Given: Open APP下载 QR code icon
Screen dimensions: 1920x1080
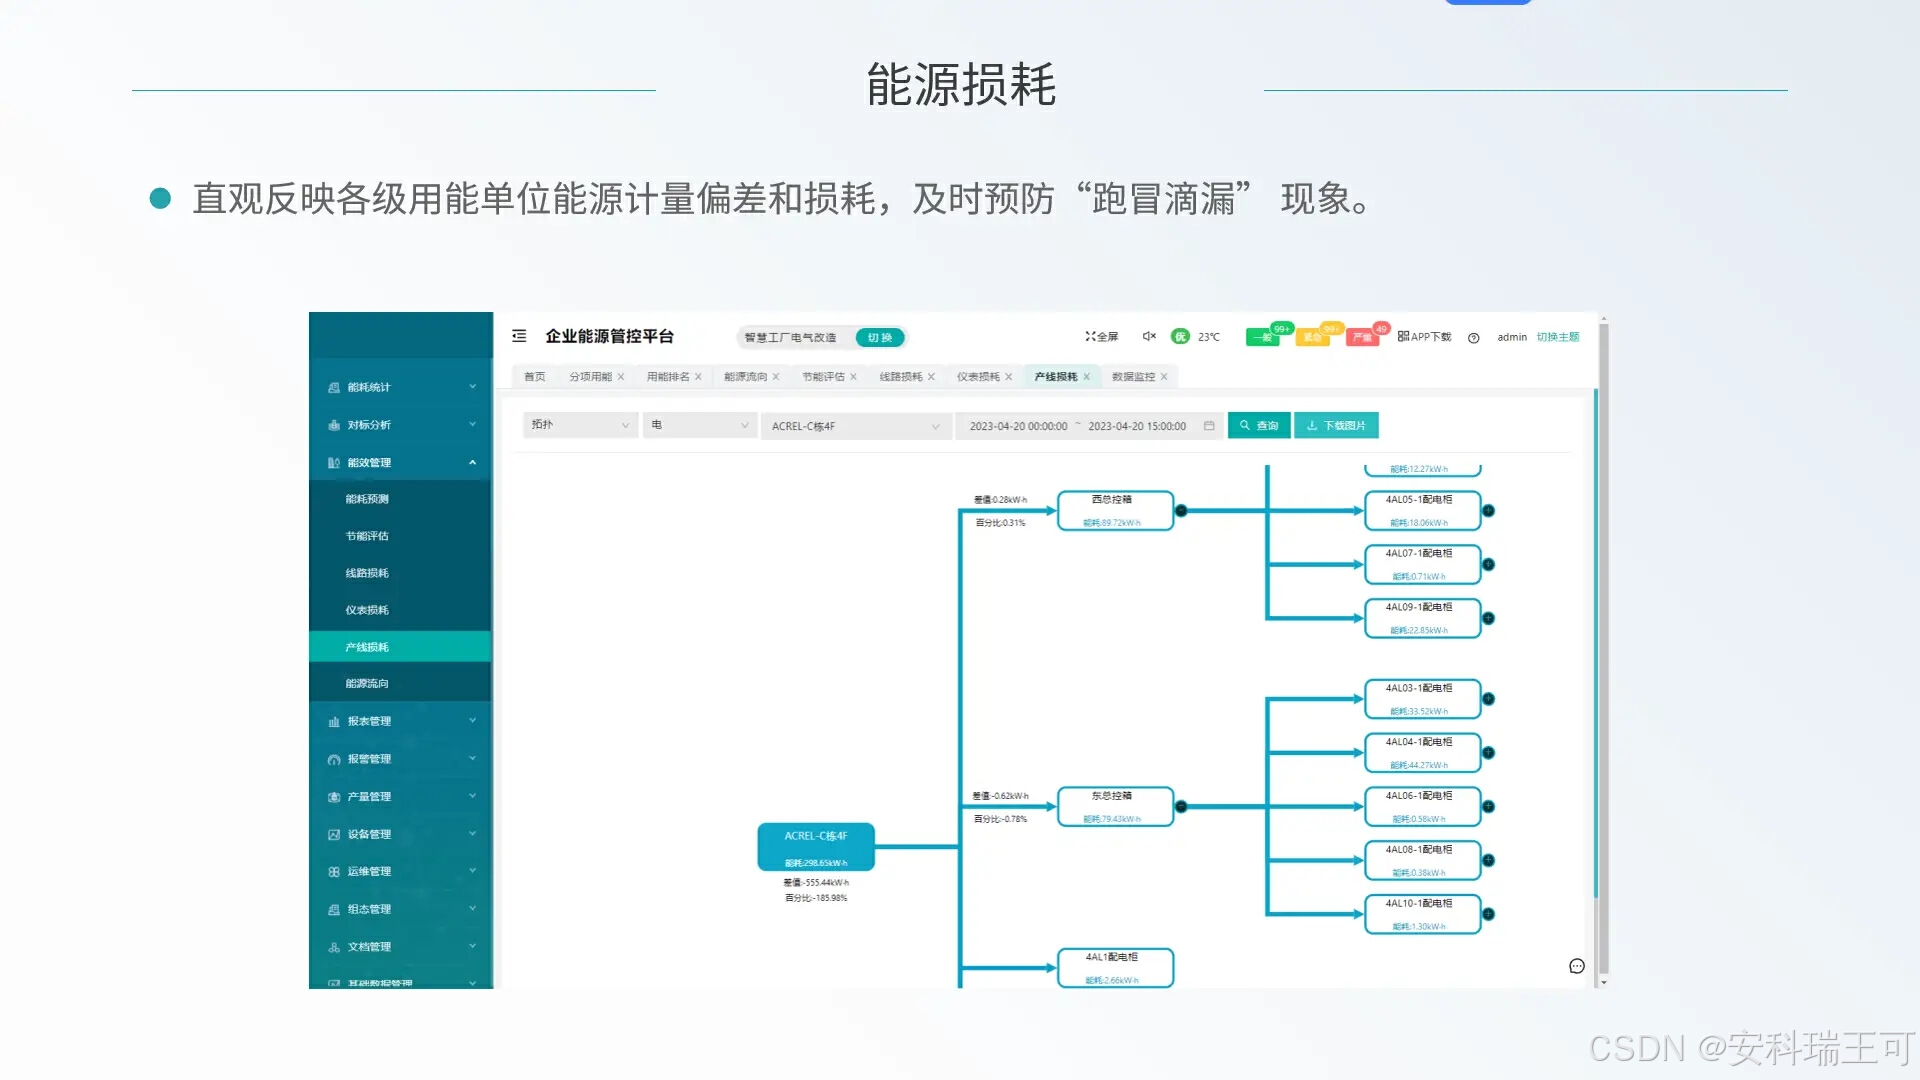Looking at the screenshot, I should point(1403,336).
